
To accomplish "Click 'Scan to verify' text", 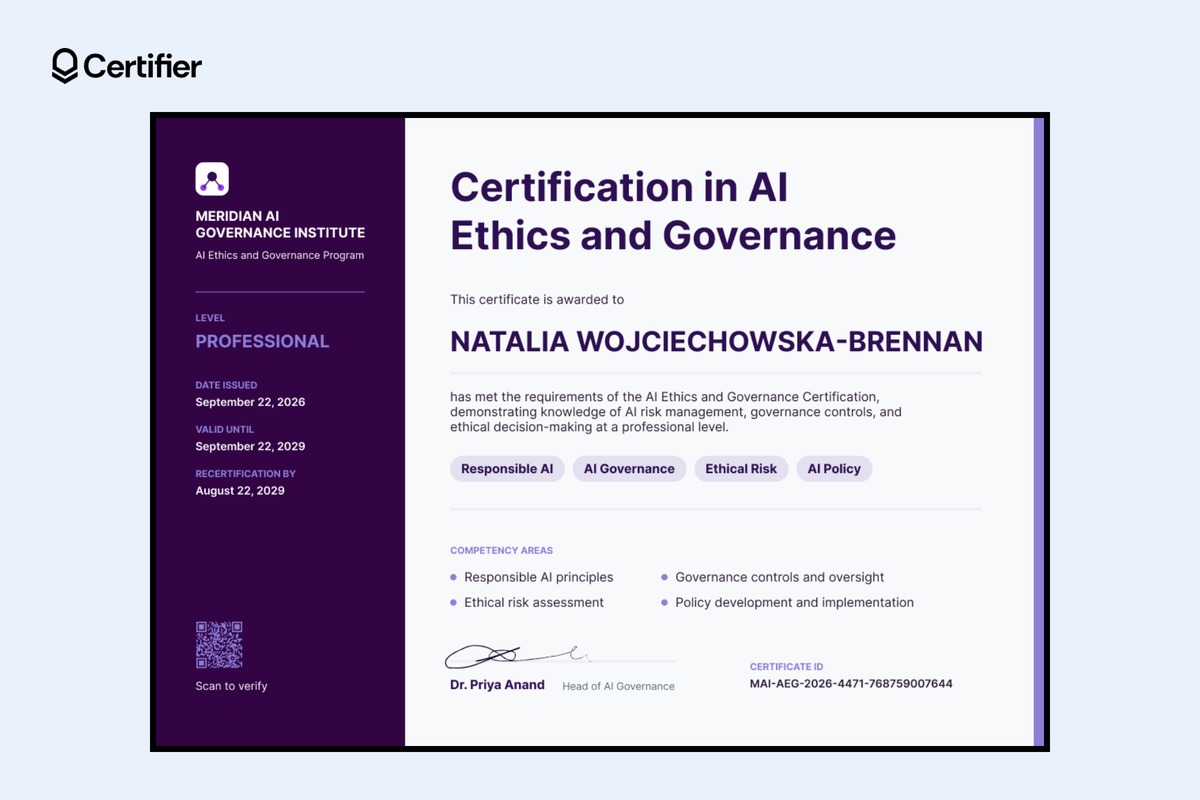I will 231,686.
